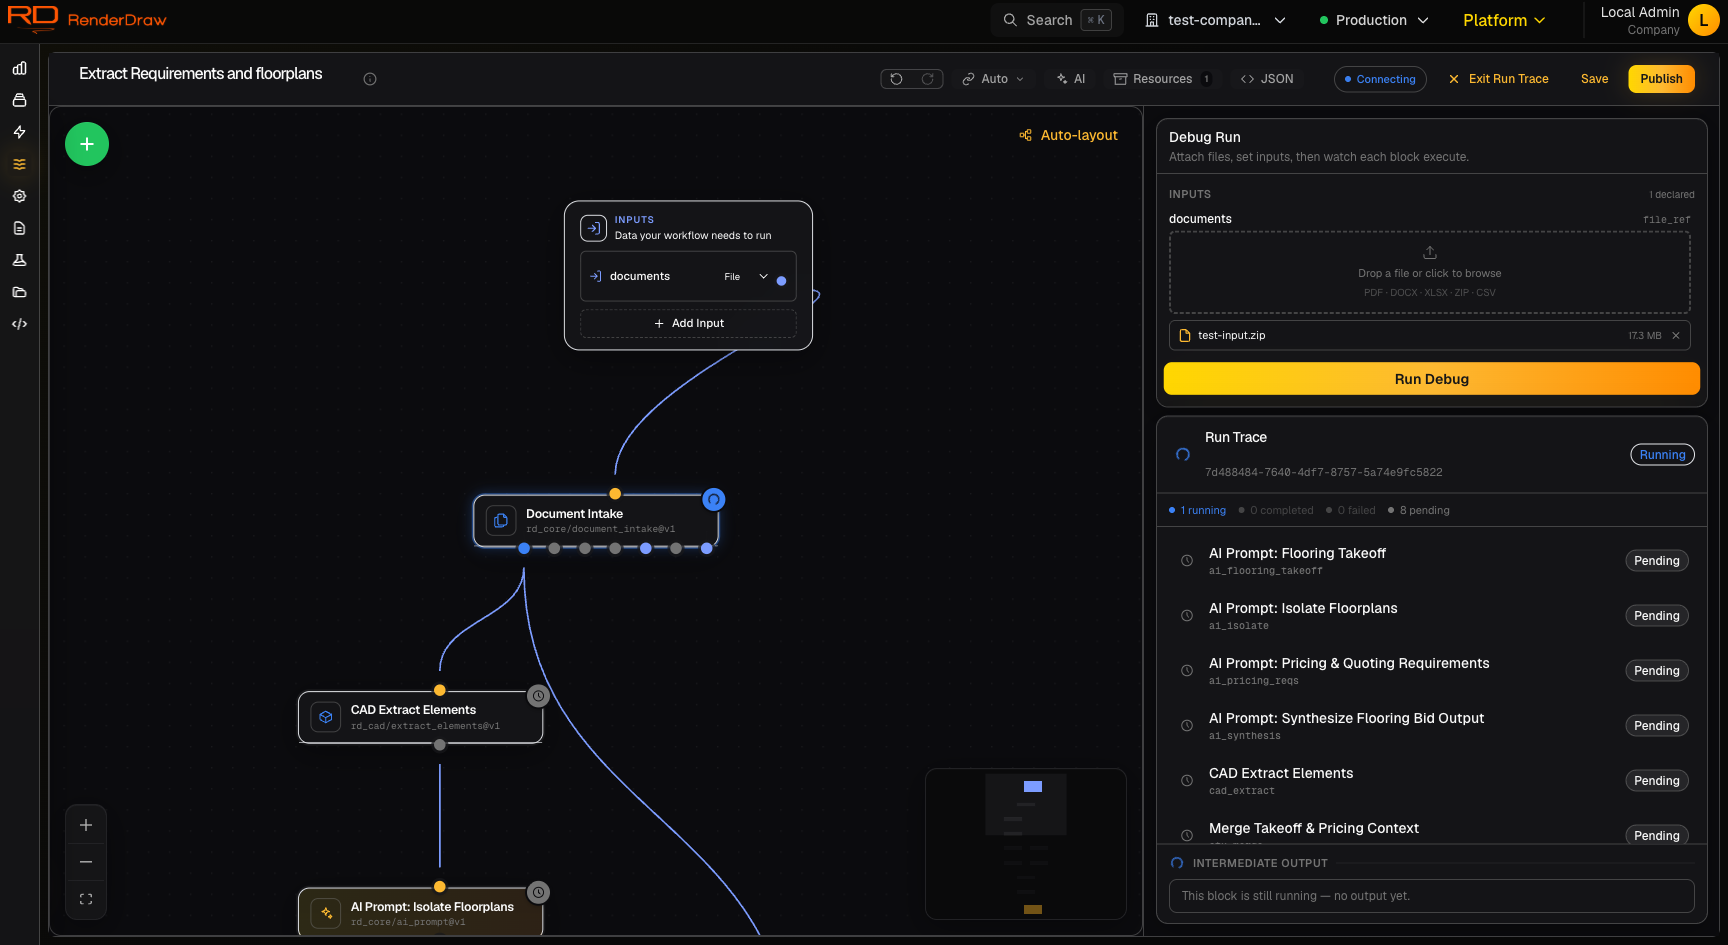Open the storage stack sidebar icon
Screen dimensions: 1728x945
click(19, 100)
